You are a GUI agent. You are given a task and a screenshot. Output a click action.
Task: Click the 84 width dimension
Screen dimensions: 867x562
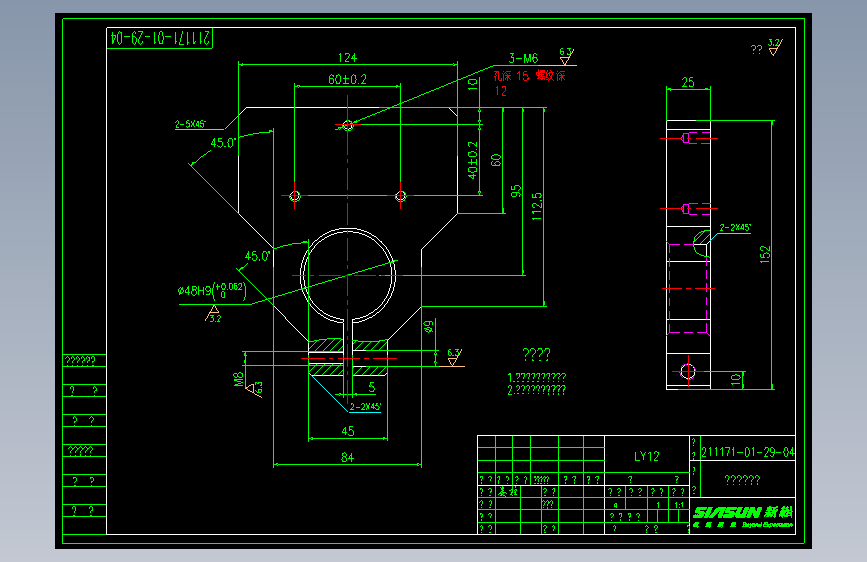pos(347,457)
